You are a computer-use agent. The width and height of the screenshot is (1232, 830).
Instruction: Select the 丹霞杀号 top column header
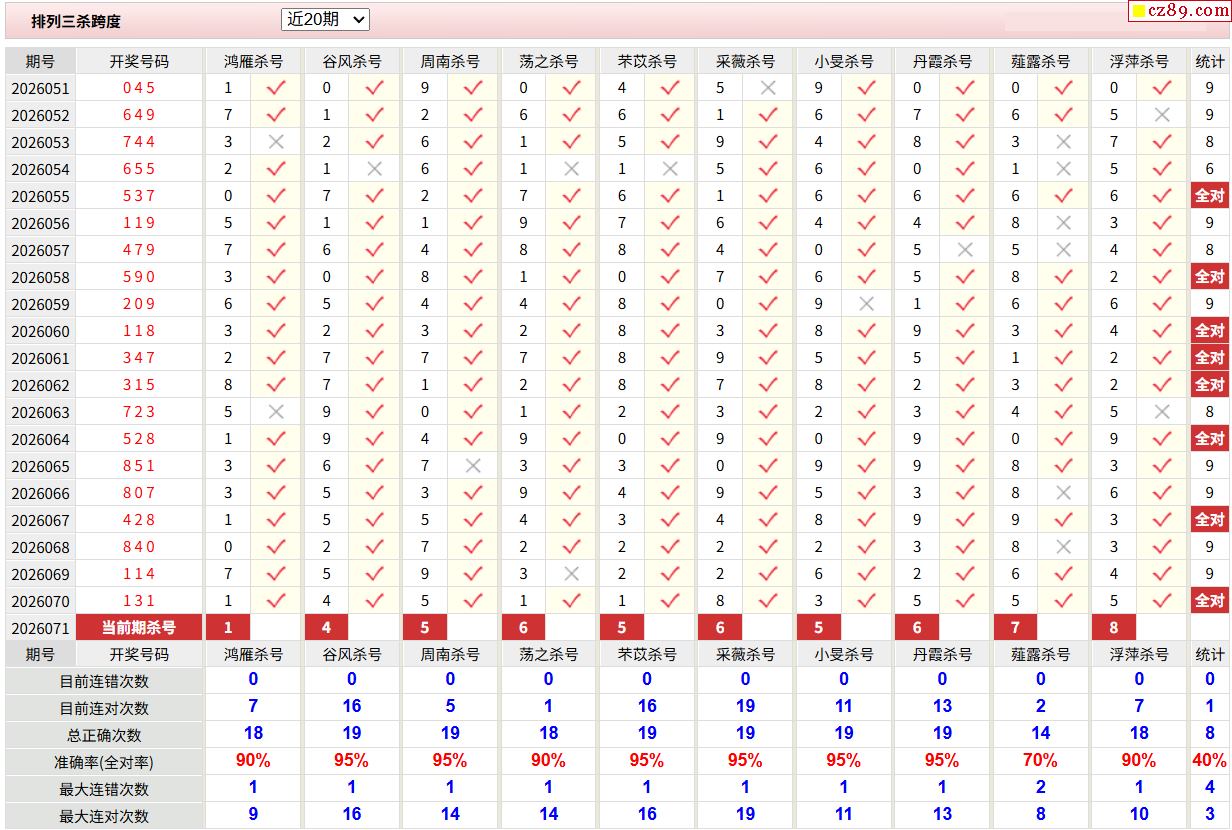click(942, 61)
